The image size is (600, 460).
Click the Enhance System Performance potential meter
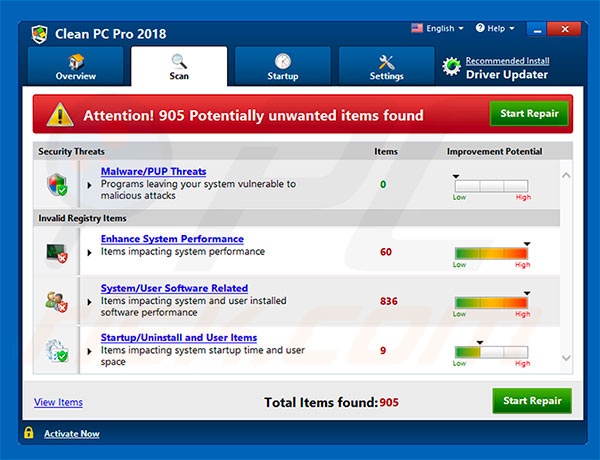click(491, 253)
